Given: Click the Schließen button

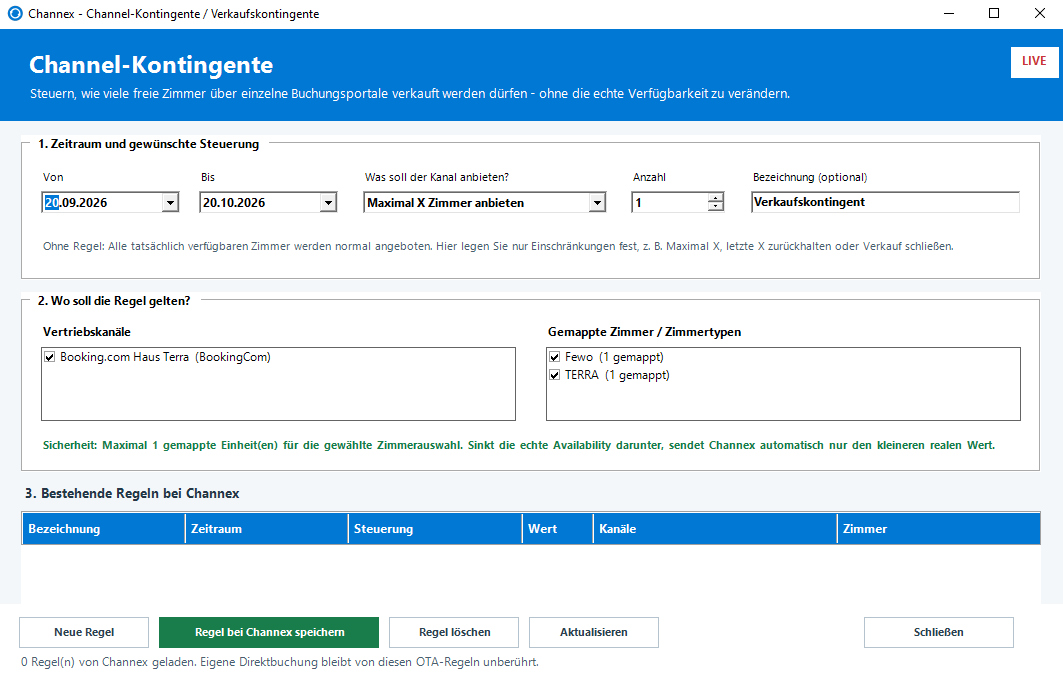Looking at the screenshot, I should (939, 632).
